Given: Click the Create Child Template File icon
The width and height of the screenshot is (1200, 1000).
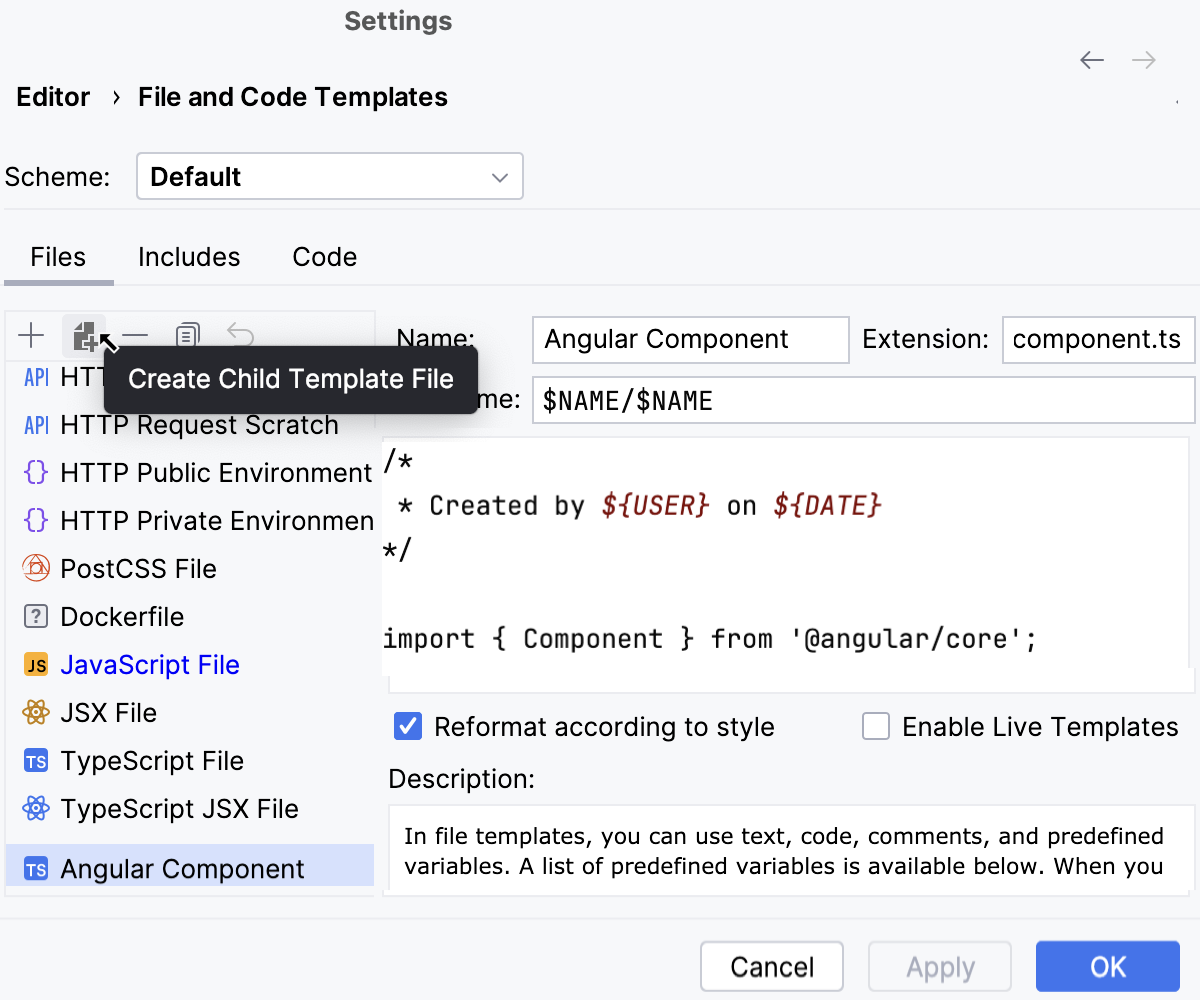Looking at the screenshot, I should click(x=85, y=336).
